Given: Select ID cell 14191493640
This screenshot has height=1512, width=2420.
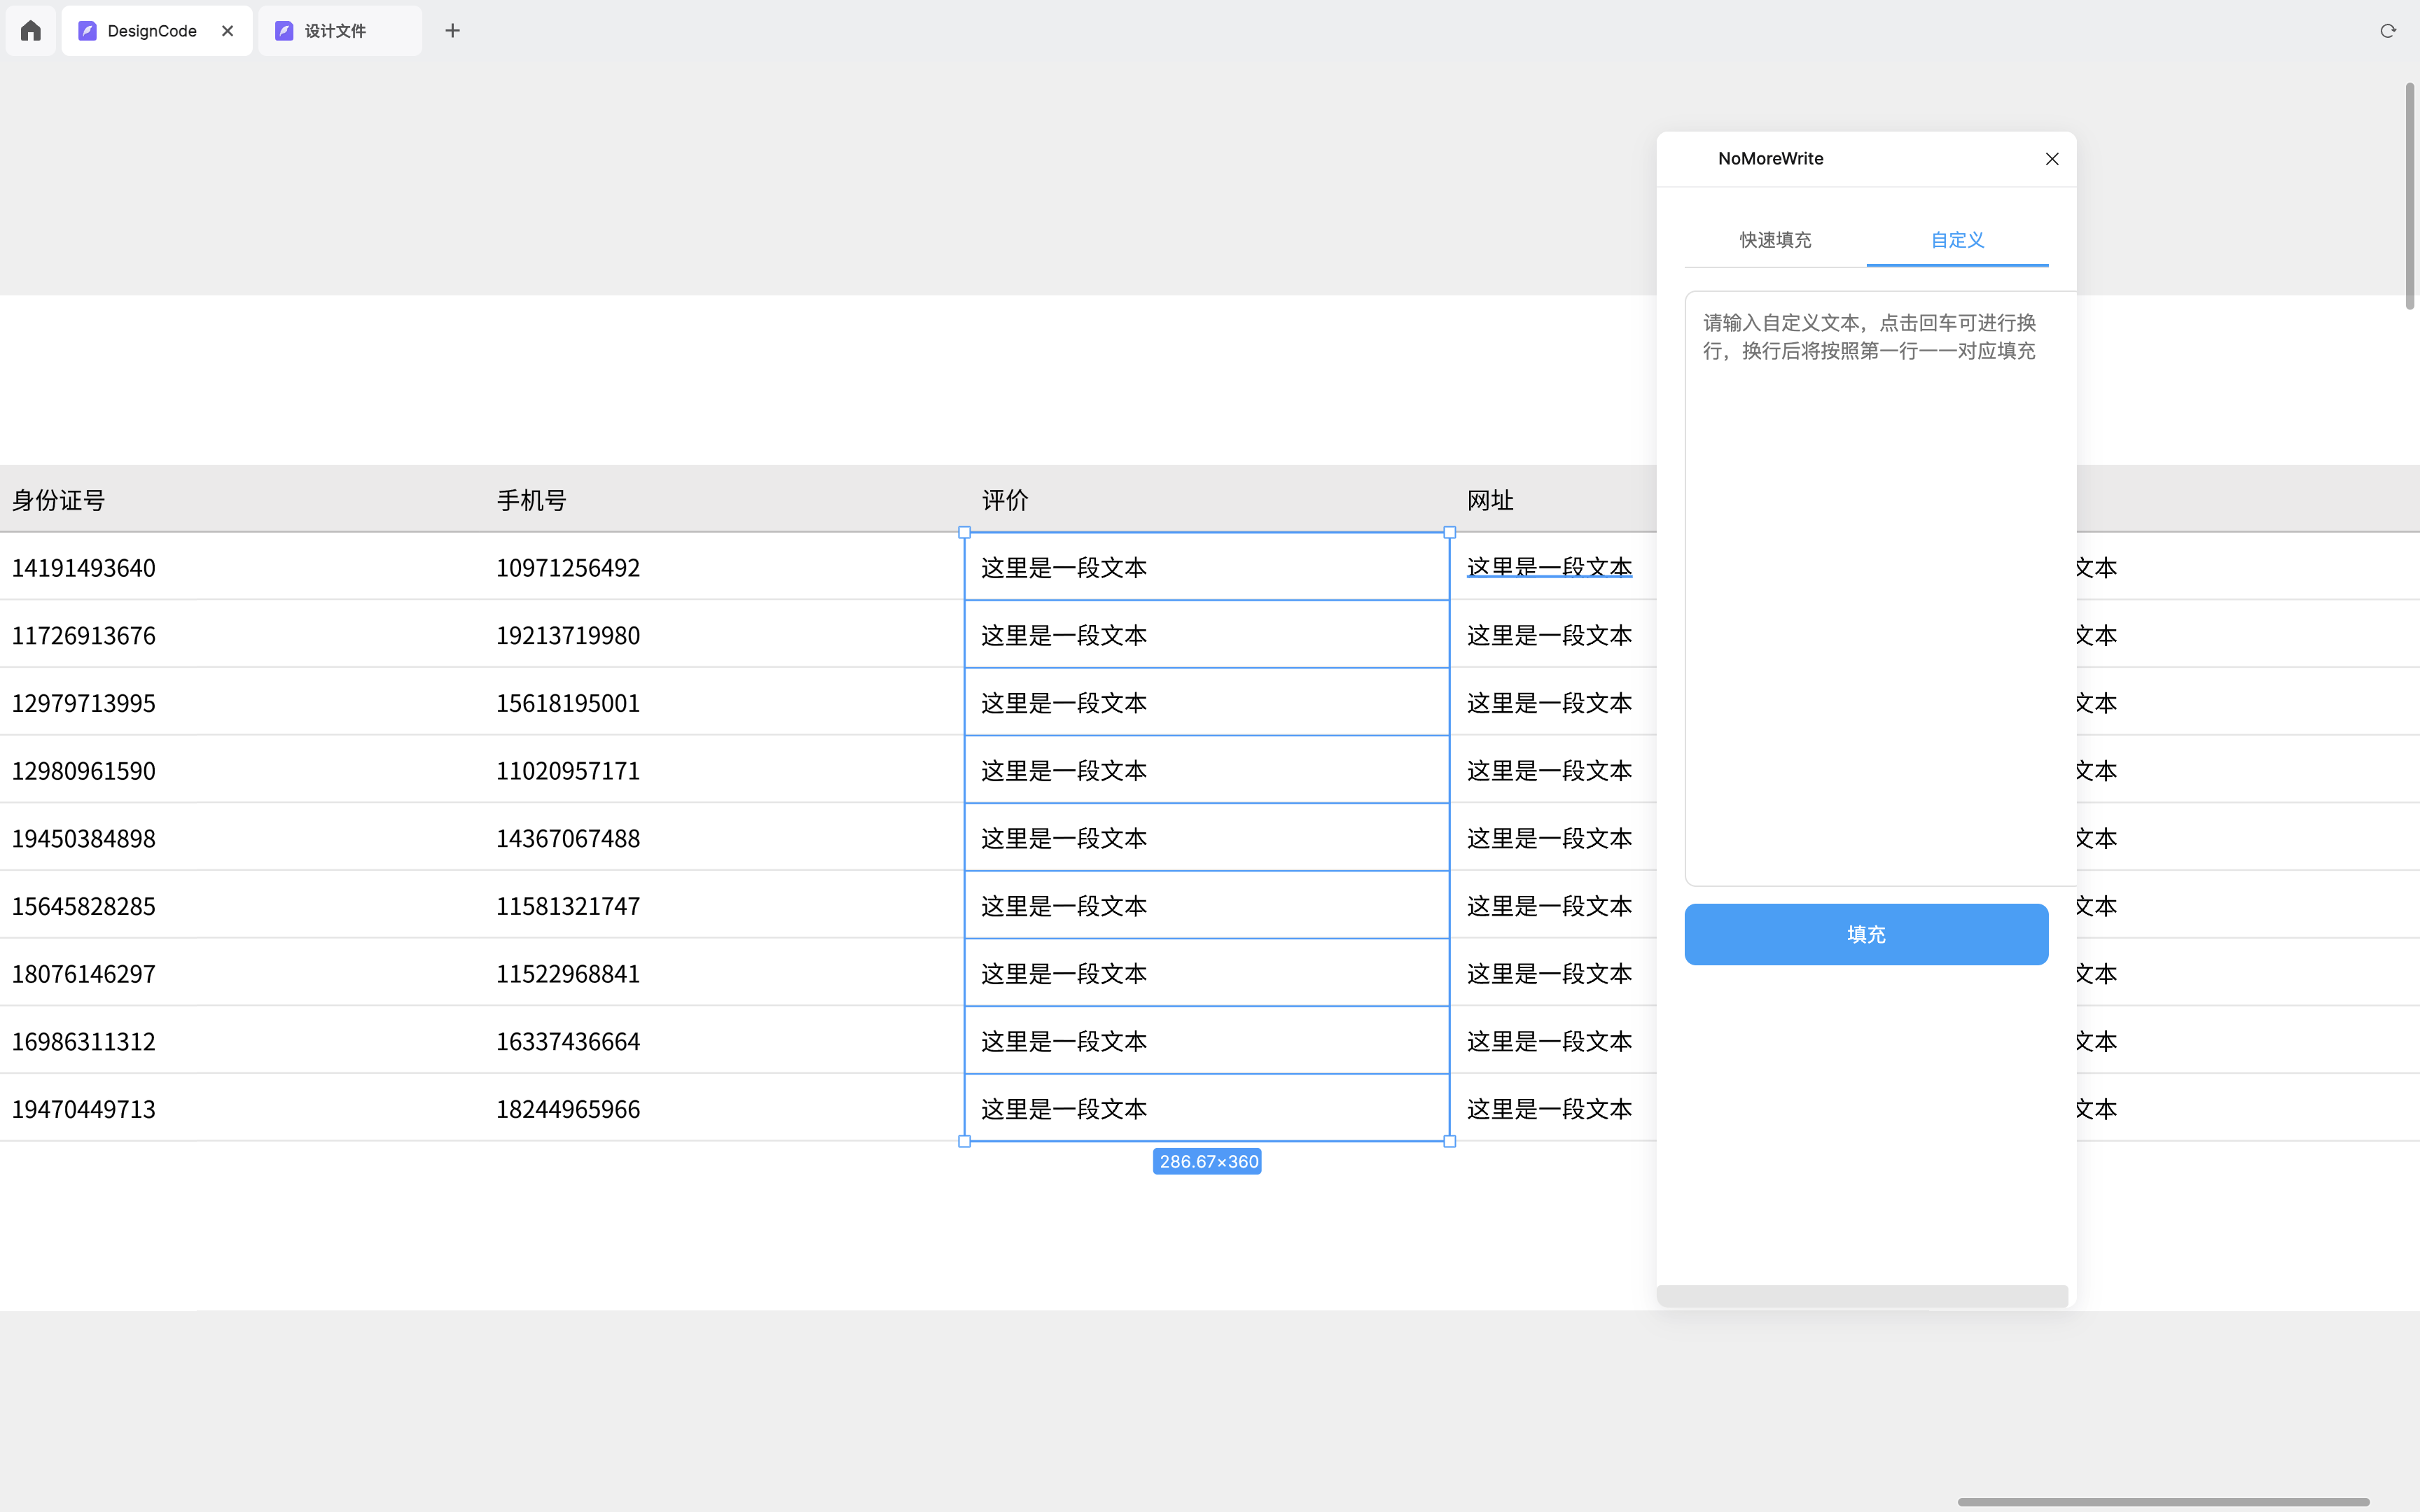Looking at the screenshot, I should click(84, 568).
